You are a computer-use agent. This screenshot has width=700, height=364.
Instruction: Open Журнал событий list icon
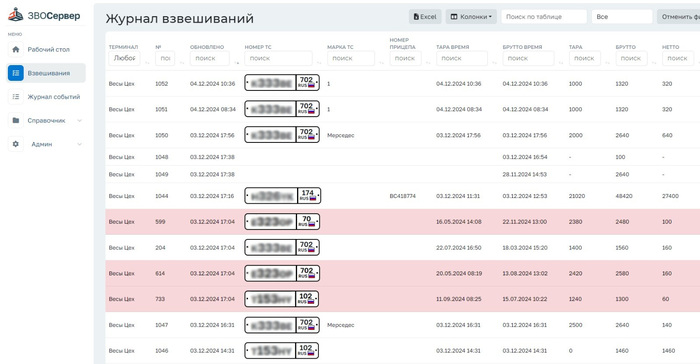coord(16,96)
